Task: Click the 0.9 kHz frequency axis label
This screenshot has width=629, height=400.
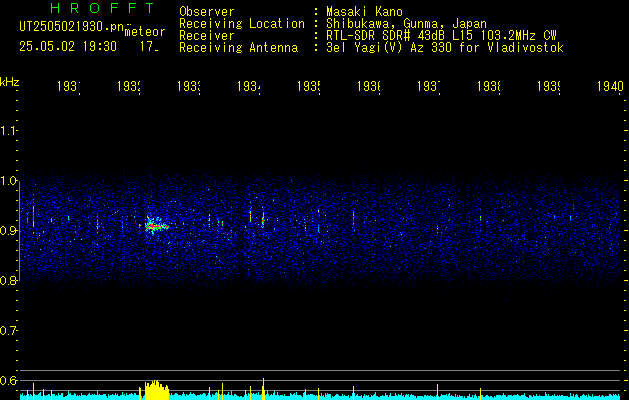Action: point(8,231)
